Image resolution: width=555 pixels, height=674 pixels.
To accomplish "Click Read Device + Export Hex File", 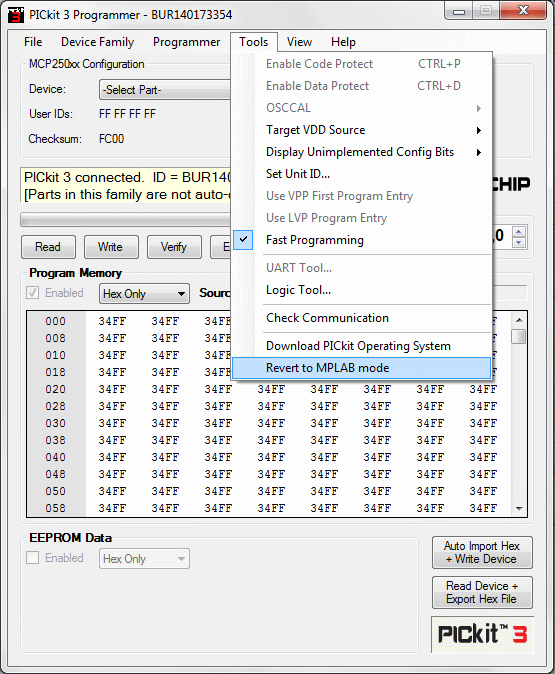I will pos(482,592).
